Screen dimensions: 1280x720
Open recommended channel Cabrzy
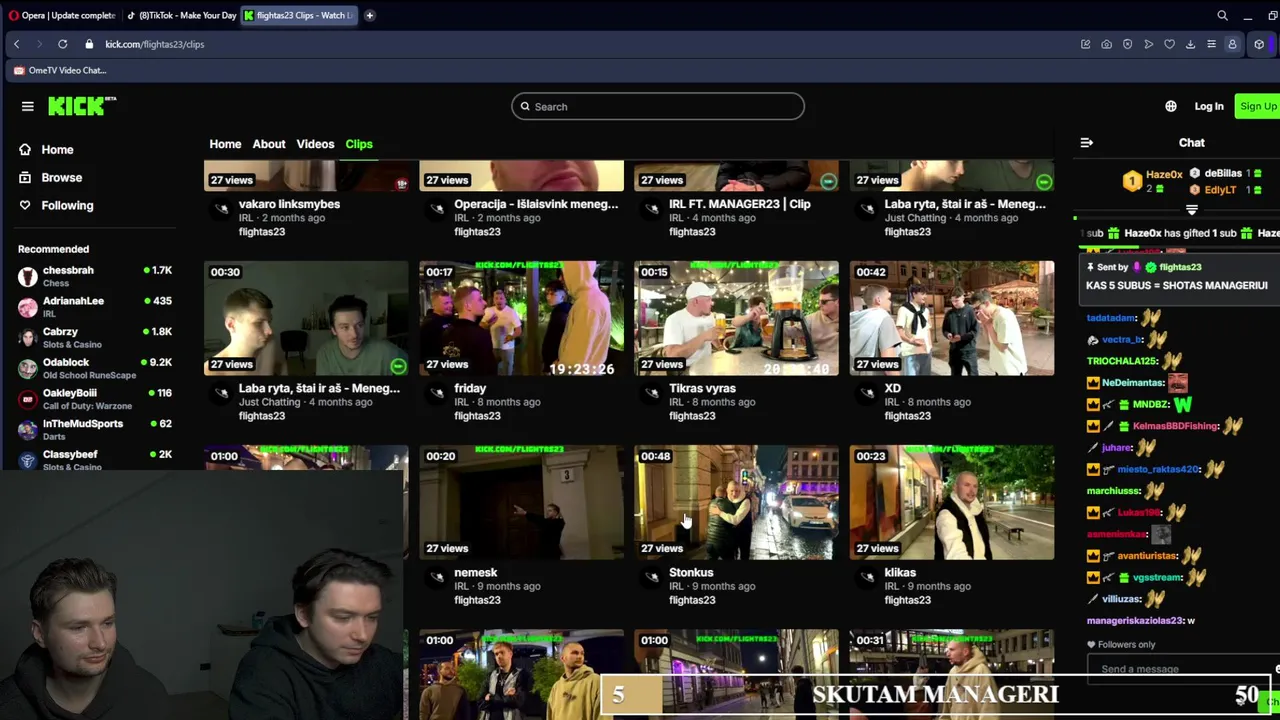pyautogui.click(x=95, y=337)
